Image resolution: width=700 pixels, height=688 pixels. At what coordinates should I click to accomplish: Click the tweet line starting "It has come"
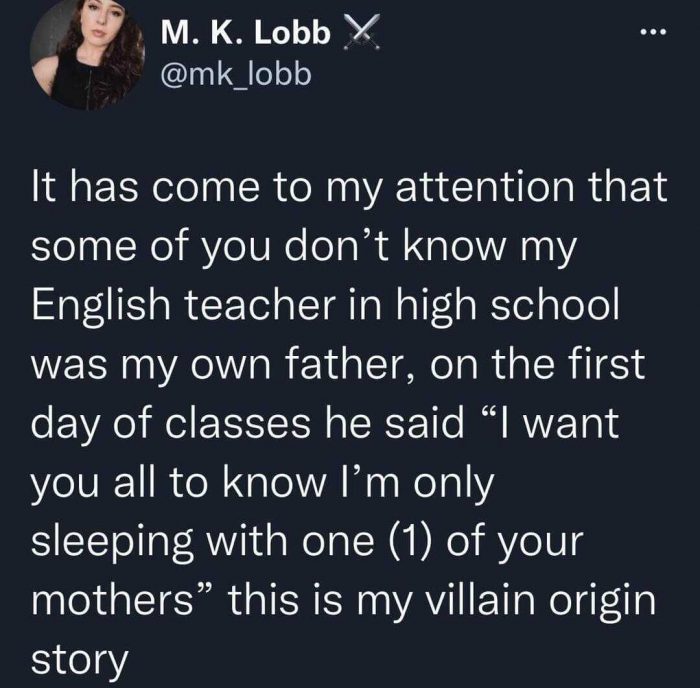(x=349, y=188)
